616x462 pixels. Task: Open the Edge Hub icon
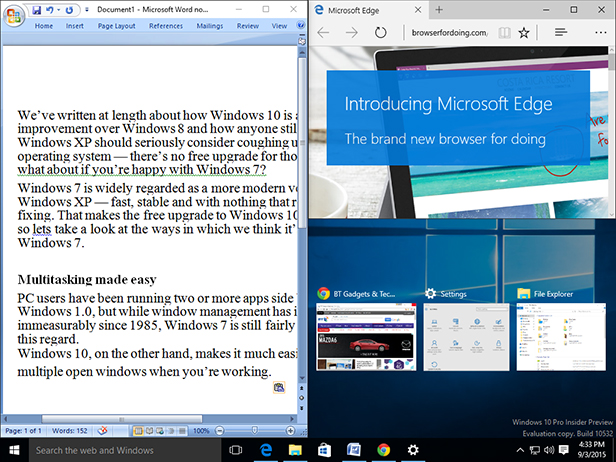pos(561,33)
